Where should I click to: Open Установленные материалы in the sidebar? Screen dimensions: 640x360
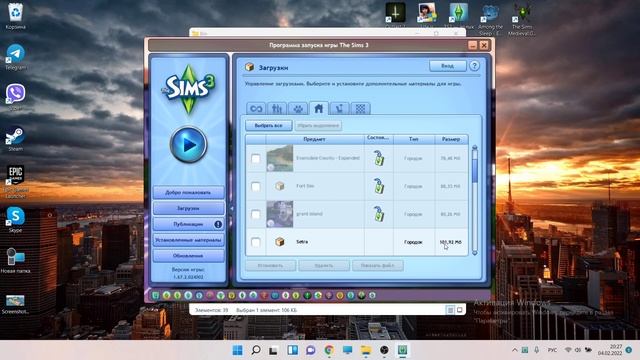189,240
